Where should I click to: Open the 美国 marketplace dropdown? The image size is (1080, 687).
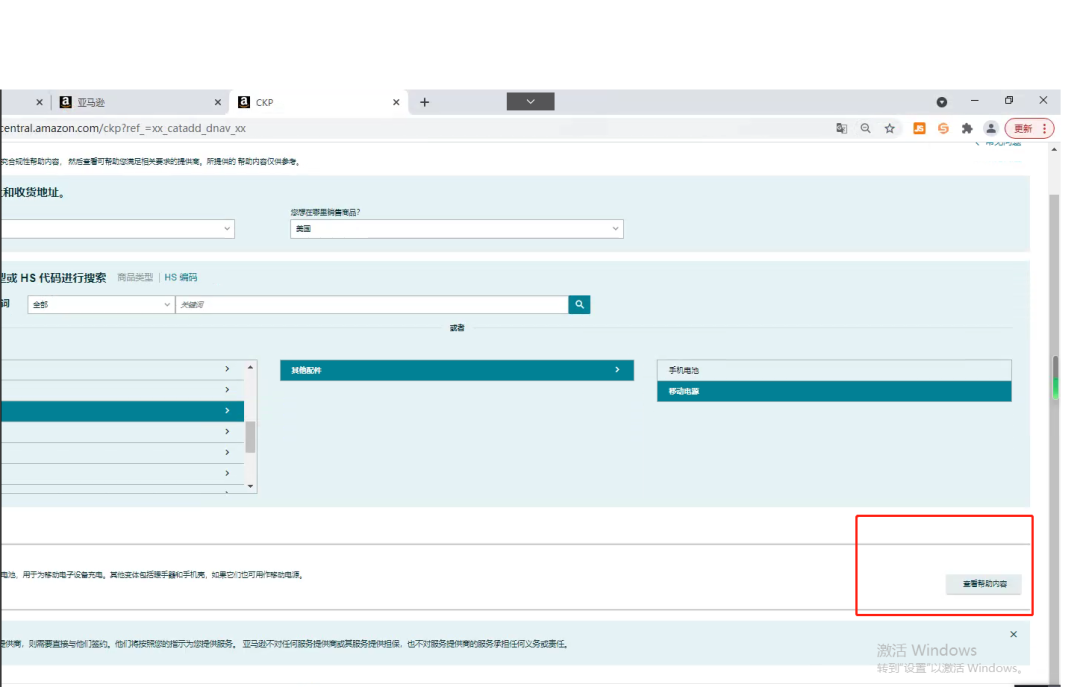click(x=457, y=229)
